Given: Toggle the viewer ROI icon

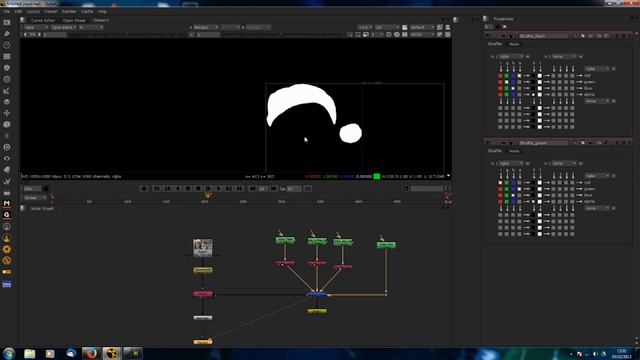Looking at the screenshot, I should (366, 35).
